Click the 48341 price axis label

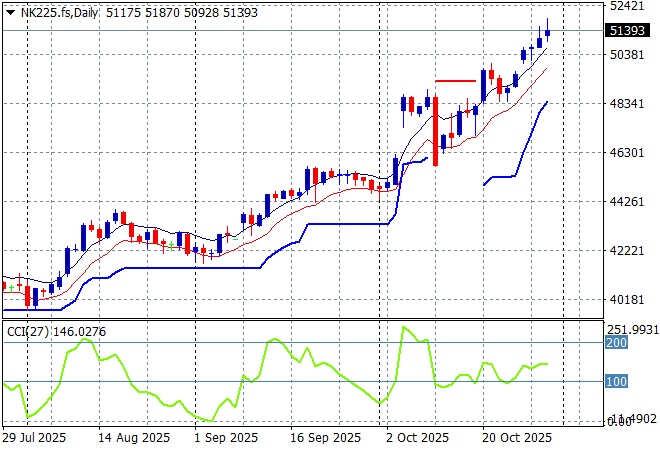625,104
